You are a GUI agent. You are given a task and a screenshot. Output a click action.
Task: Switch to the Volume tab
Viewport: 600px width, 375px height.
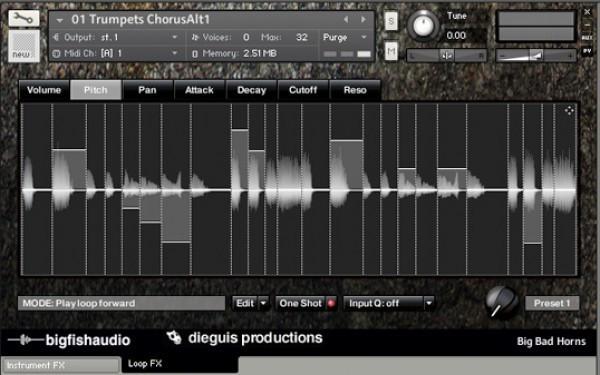coord(44,90)
